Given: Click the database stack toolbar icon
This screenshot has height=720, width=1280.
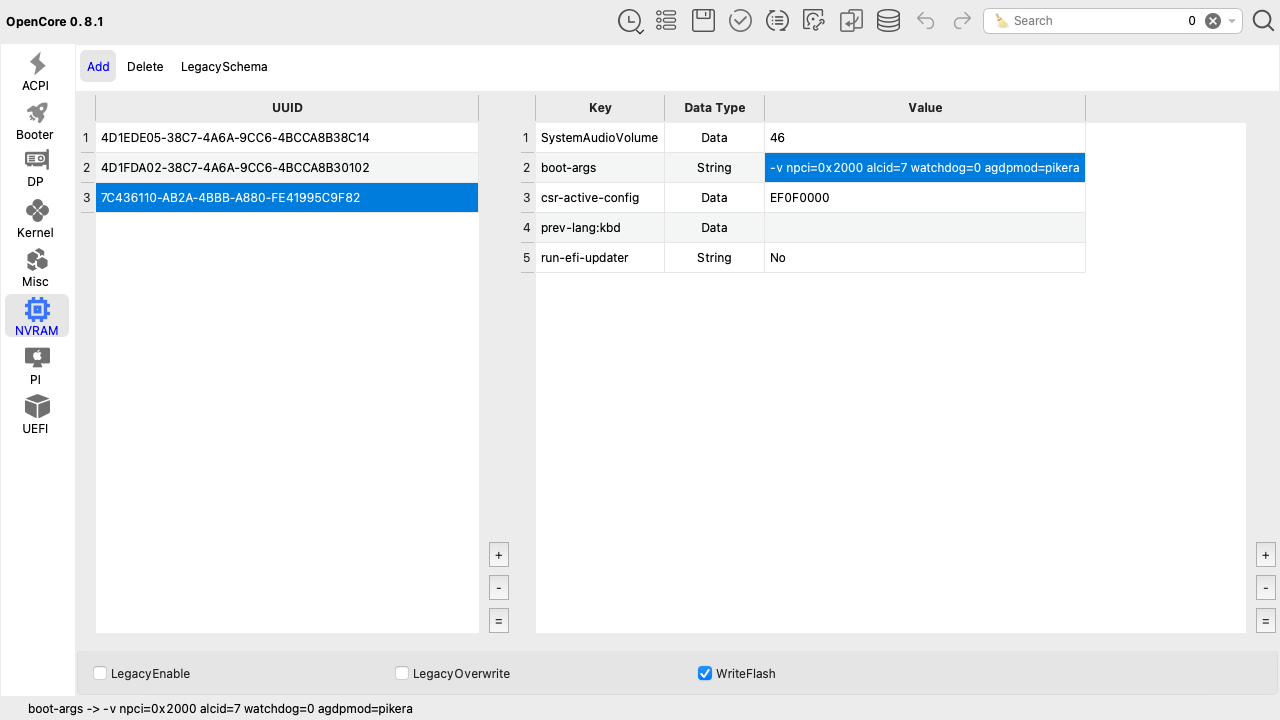Looking at the screenshot, I should 888,21.
